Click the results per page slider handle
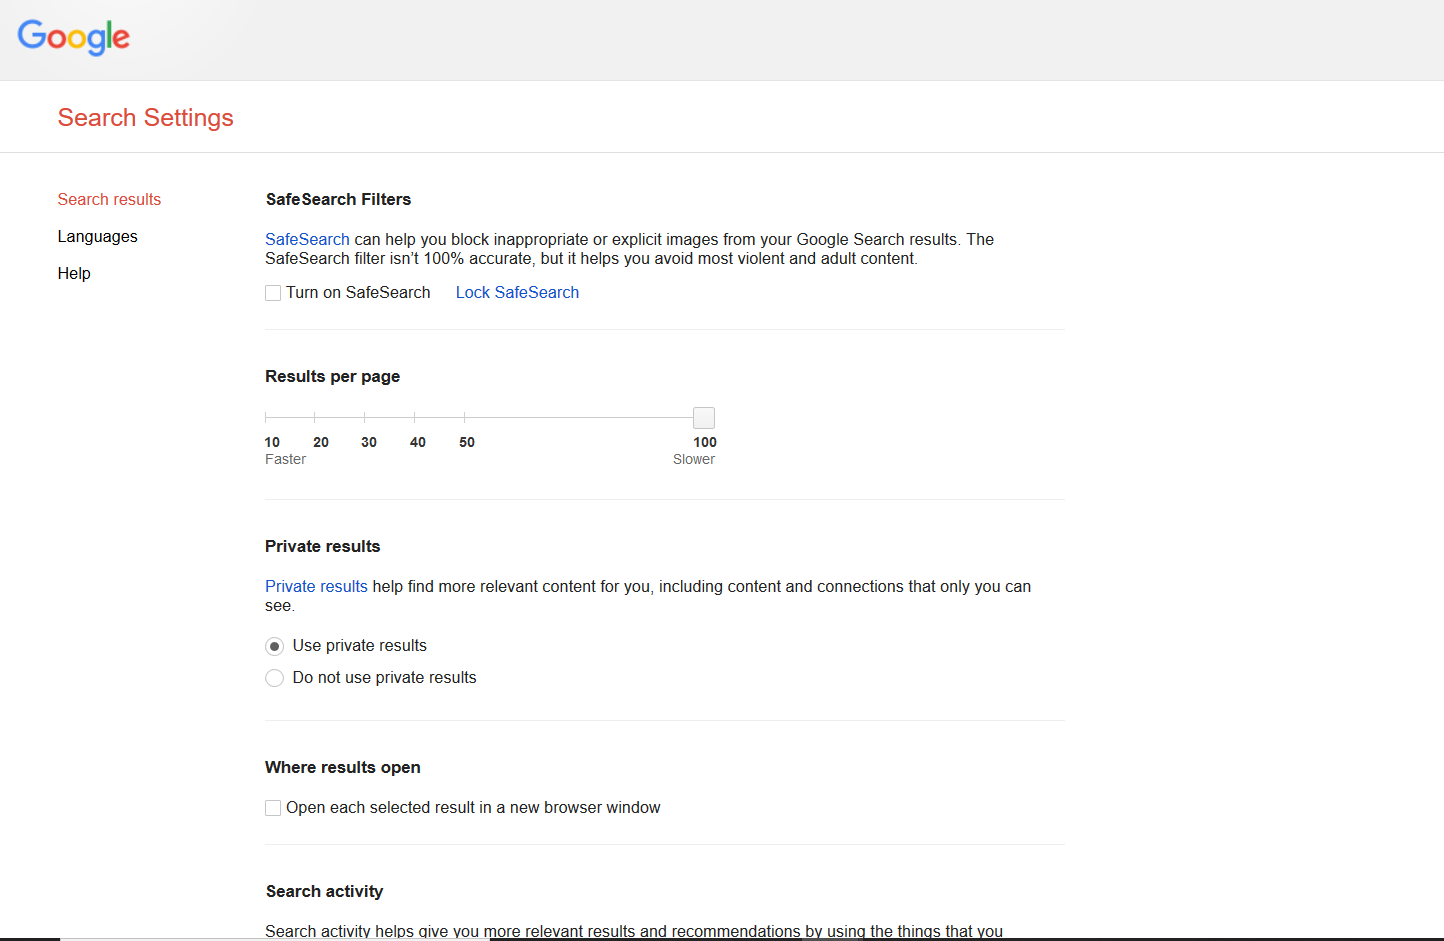 (704, 417)
